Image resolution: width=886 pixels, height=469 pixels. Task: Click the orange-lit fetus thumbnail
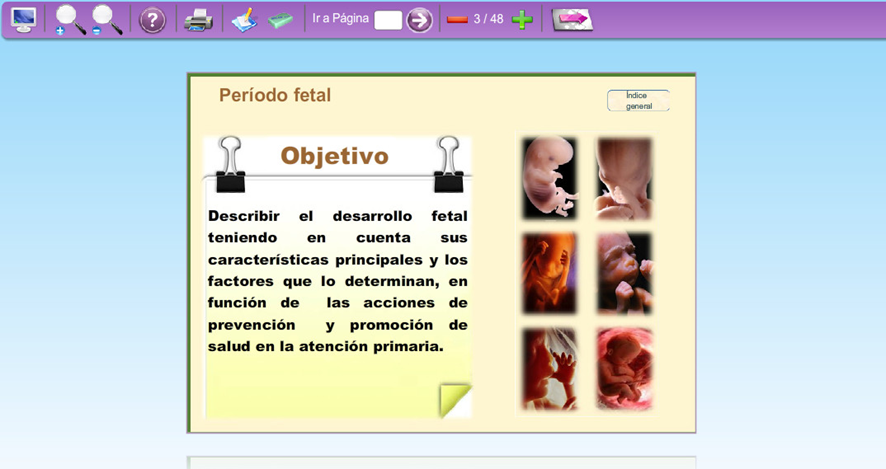tap(549, 273)
